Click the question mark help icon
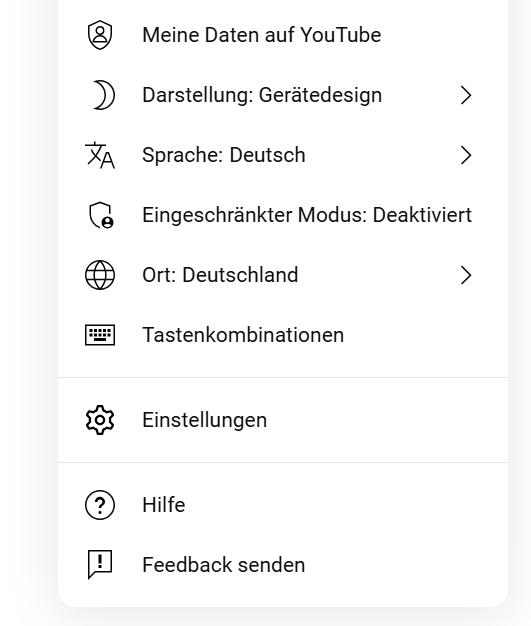Image resolution: width=531 pixels, height=626 pixels. 100,505
